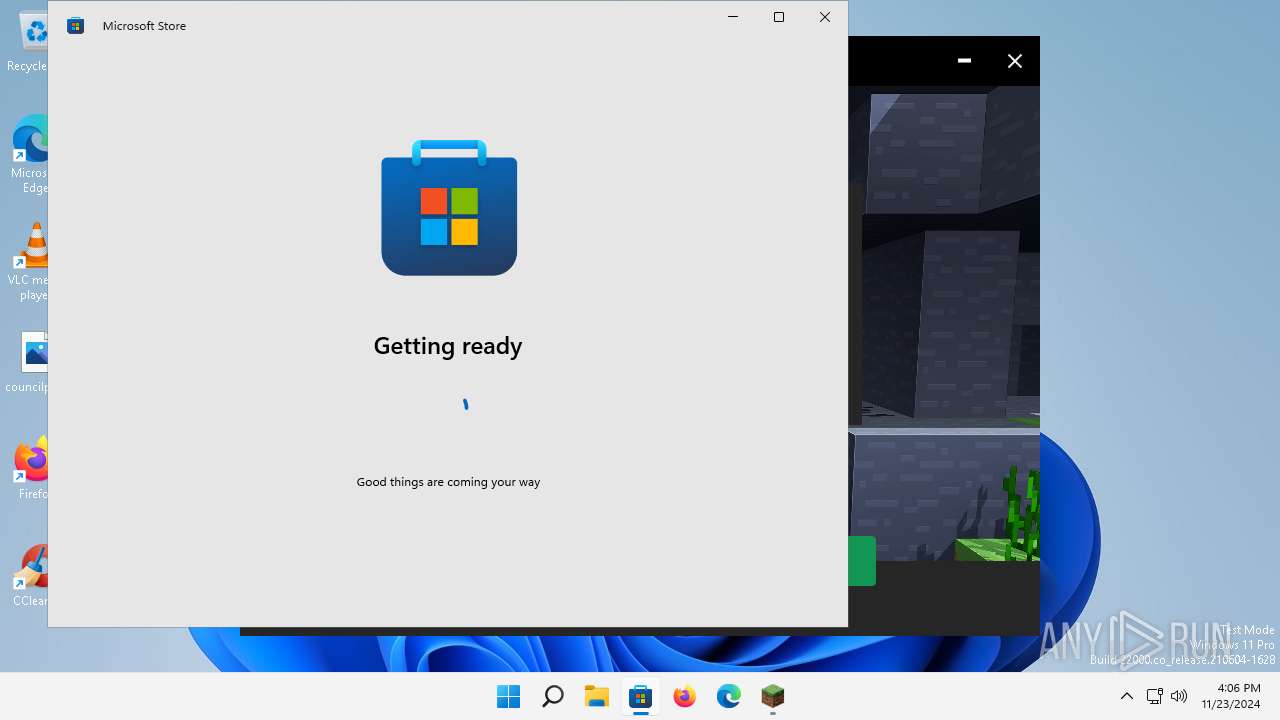Close the Microsoft Store window
The height and width of the screenshot is (720, 1280).
point(825,17)
